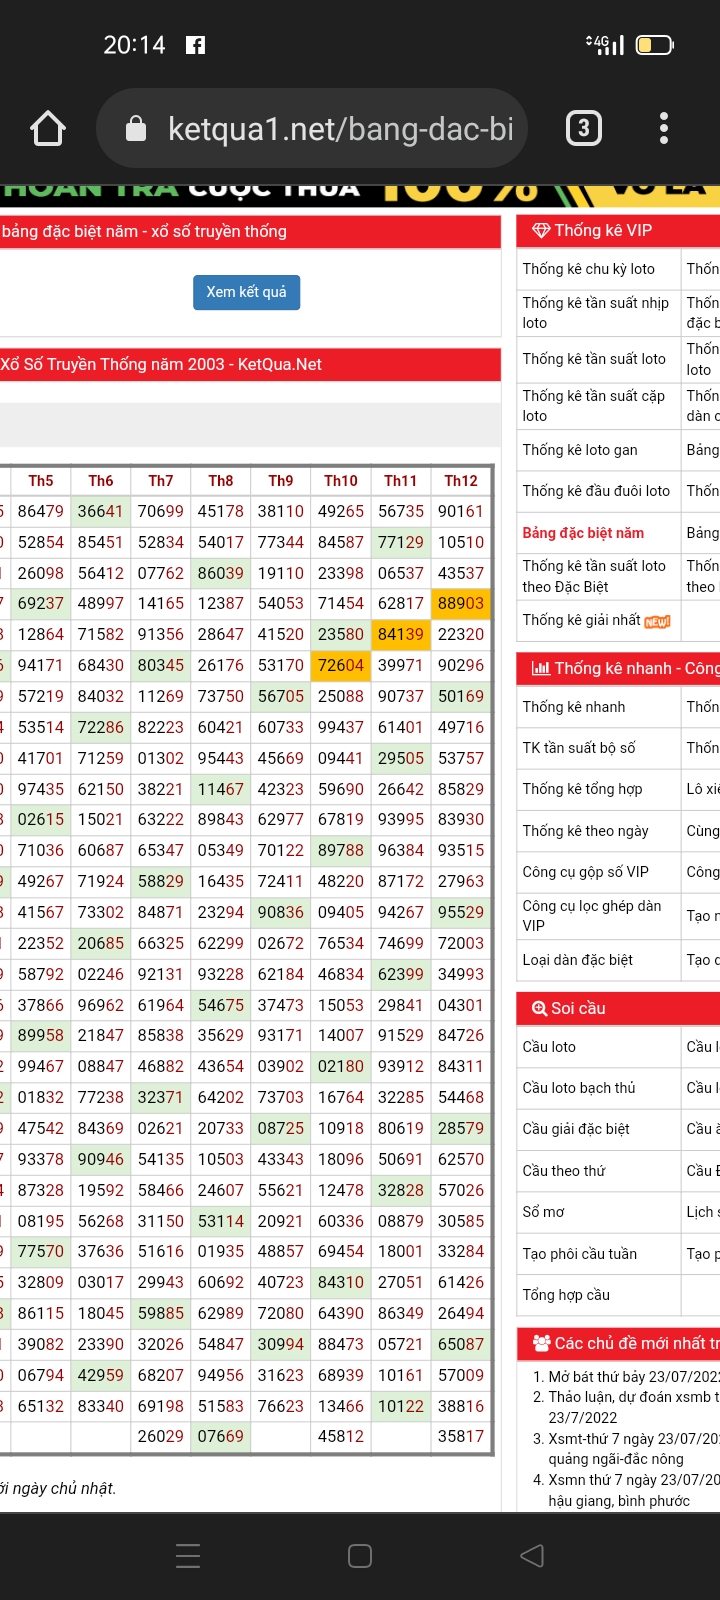Select Bảng đặc biệt năm link

tap(583, 533)
